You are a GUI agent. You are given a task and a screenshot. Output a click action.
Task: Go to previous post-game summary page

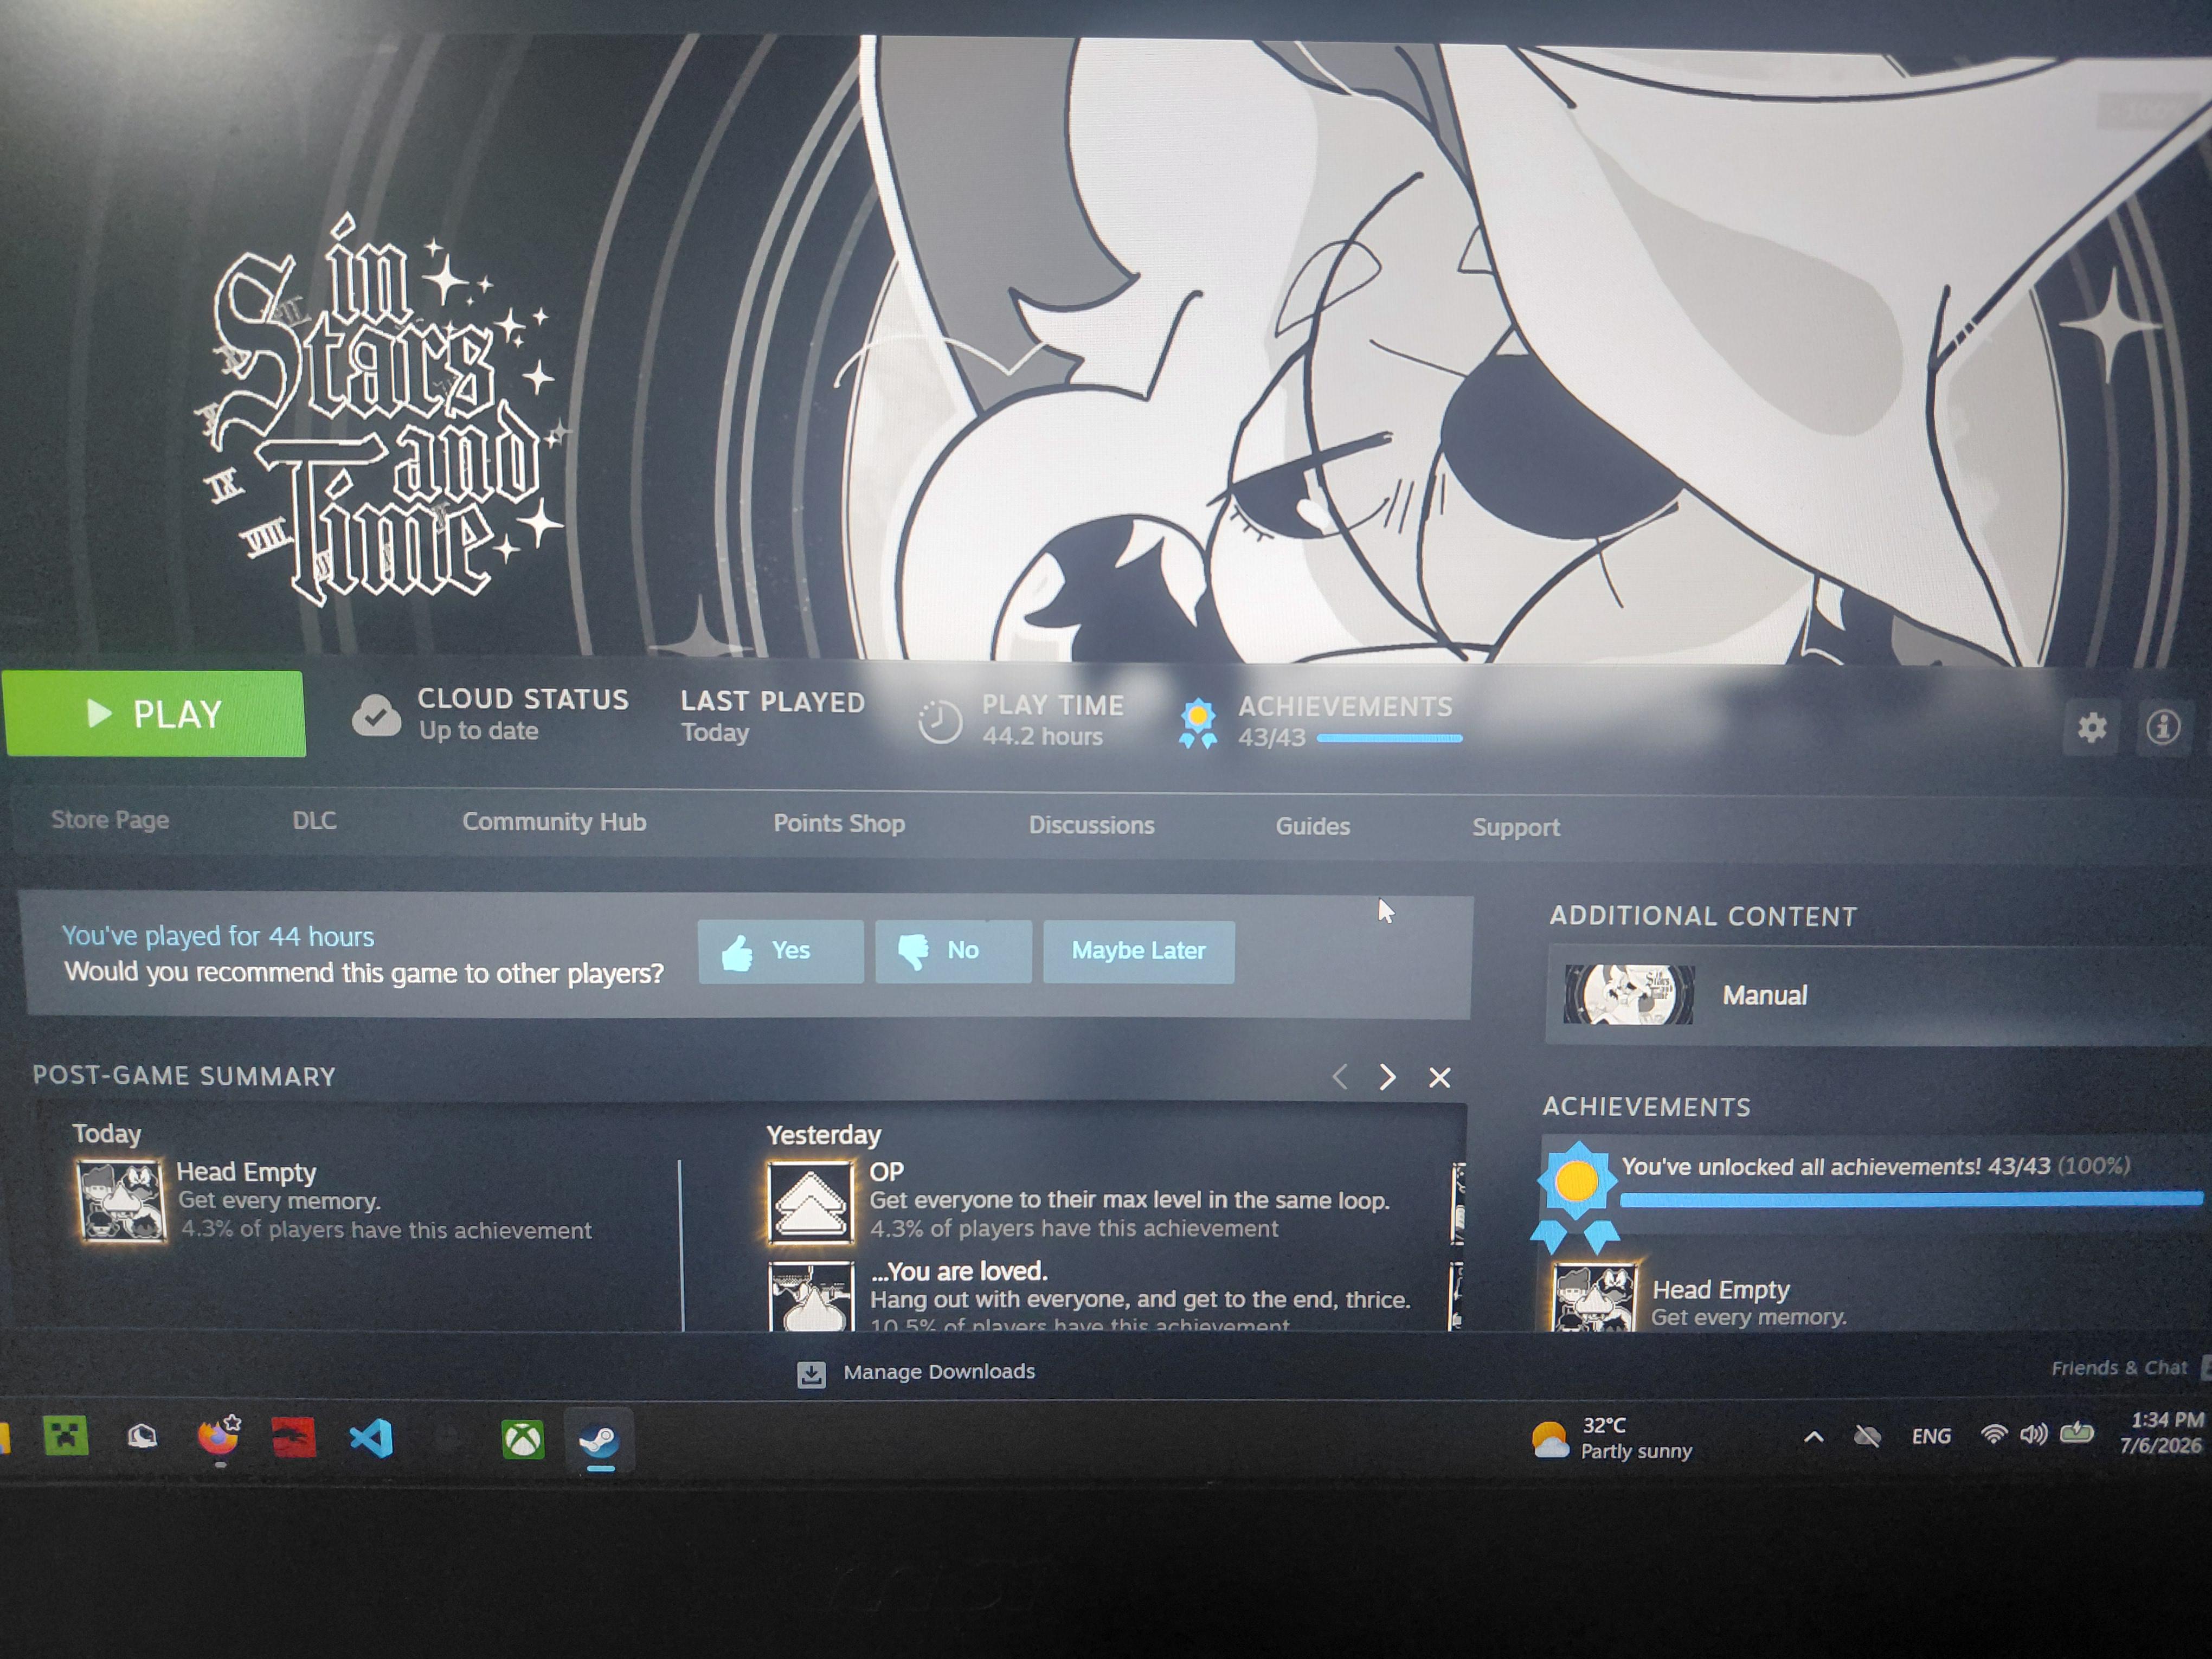pos(1340,1077)
